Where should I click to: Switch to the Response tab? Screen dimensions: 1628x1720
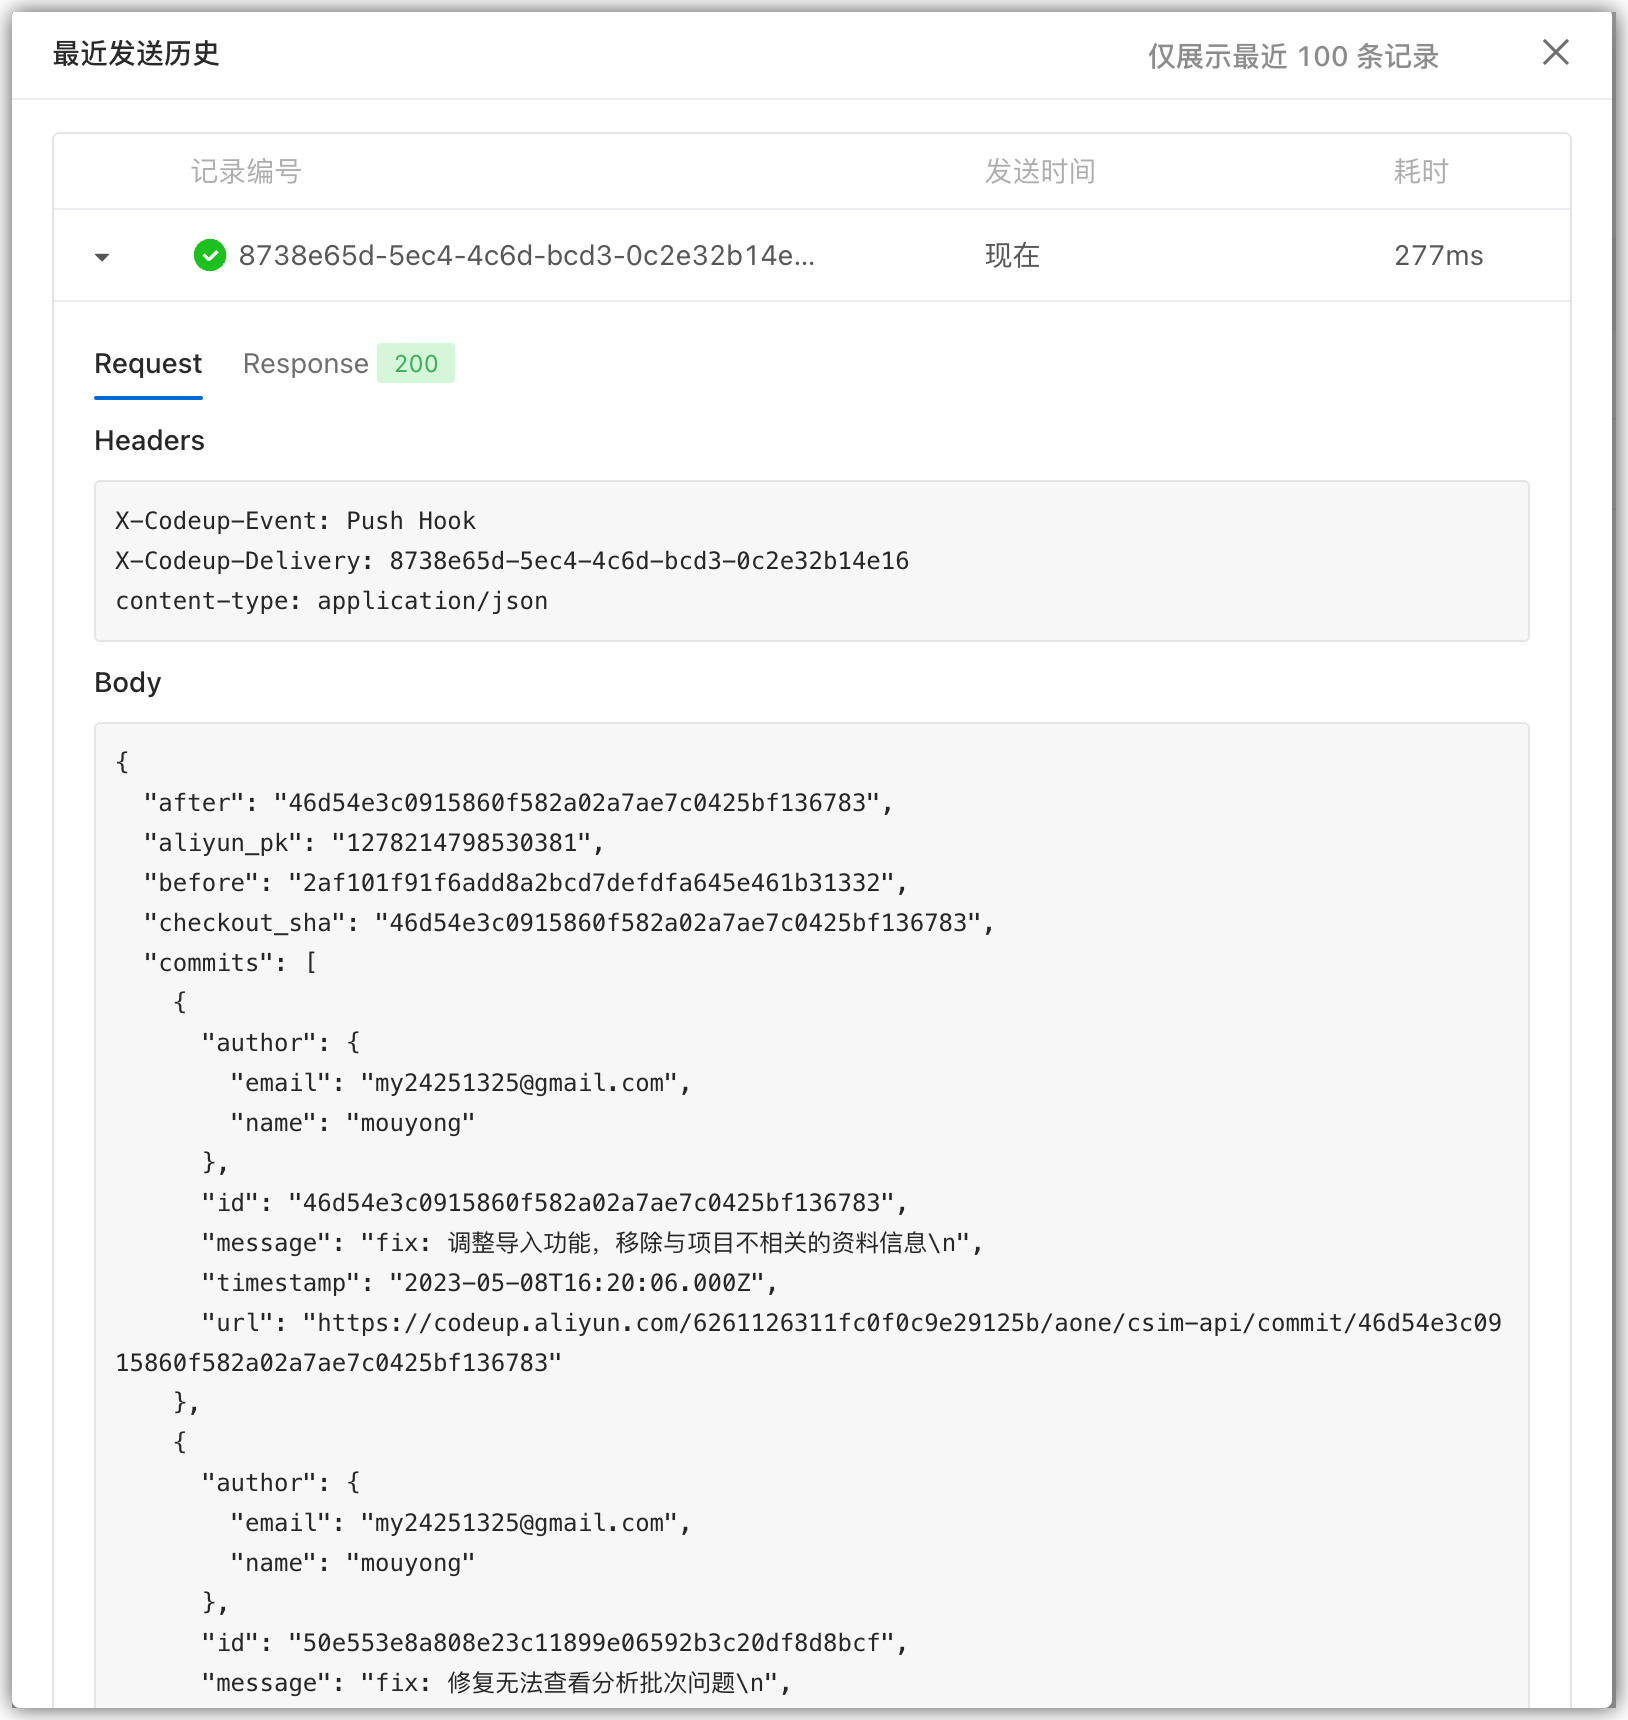coord(304,363)
